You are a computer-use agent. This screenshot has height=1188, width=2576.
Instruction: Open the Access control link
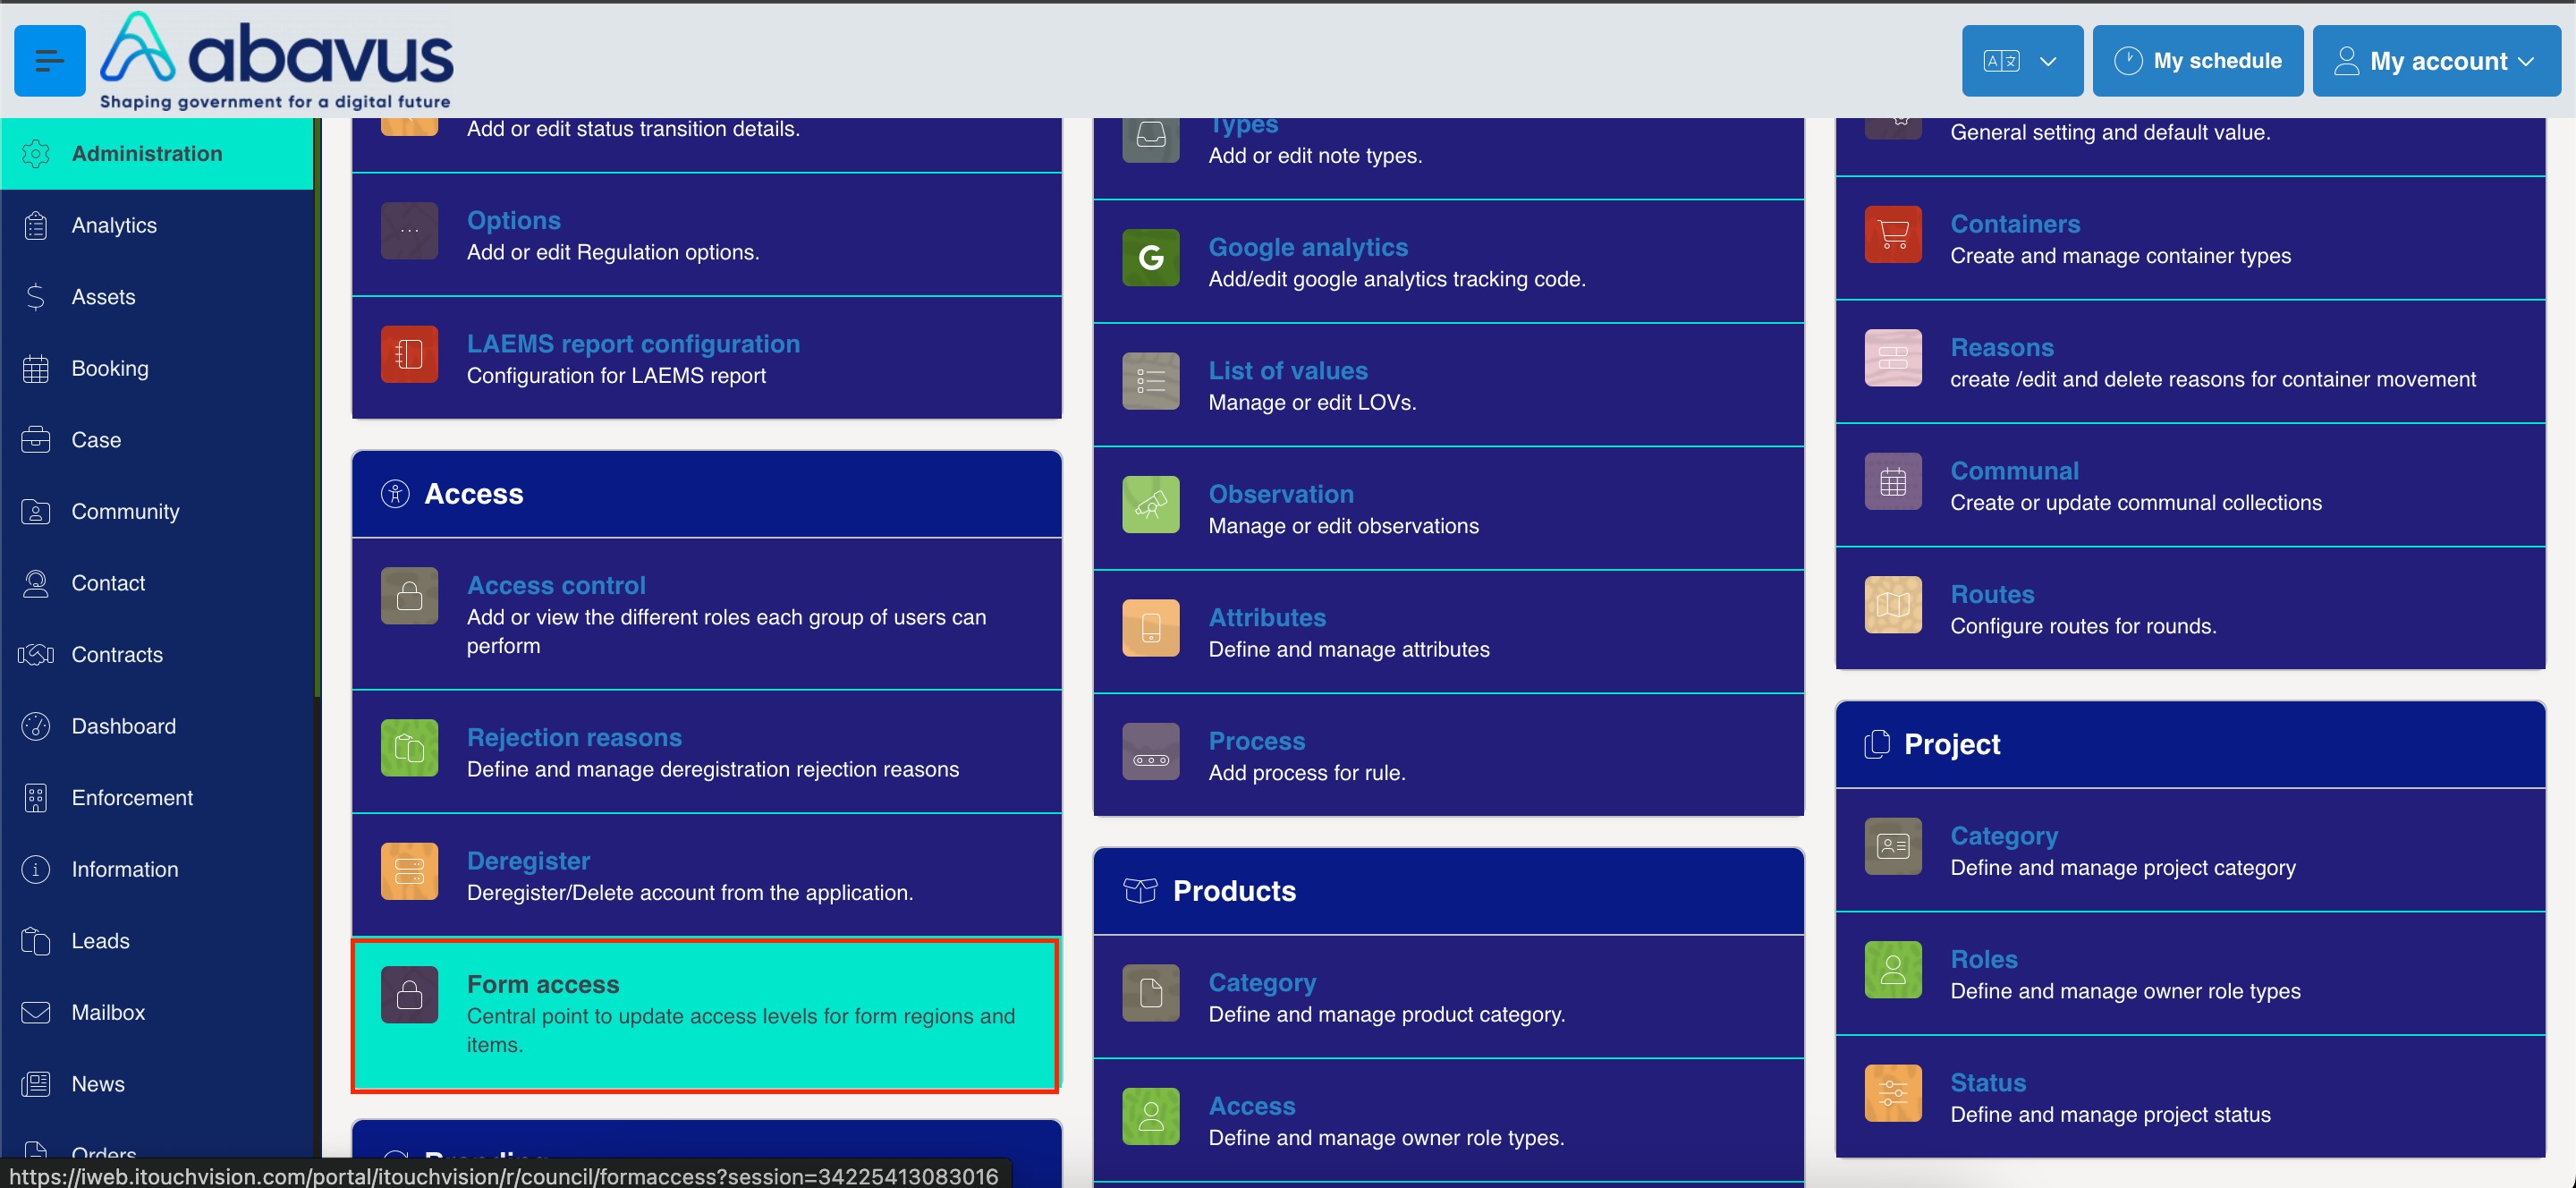[556, 585]
